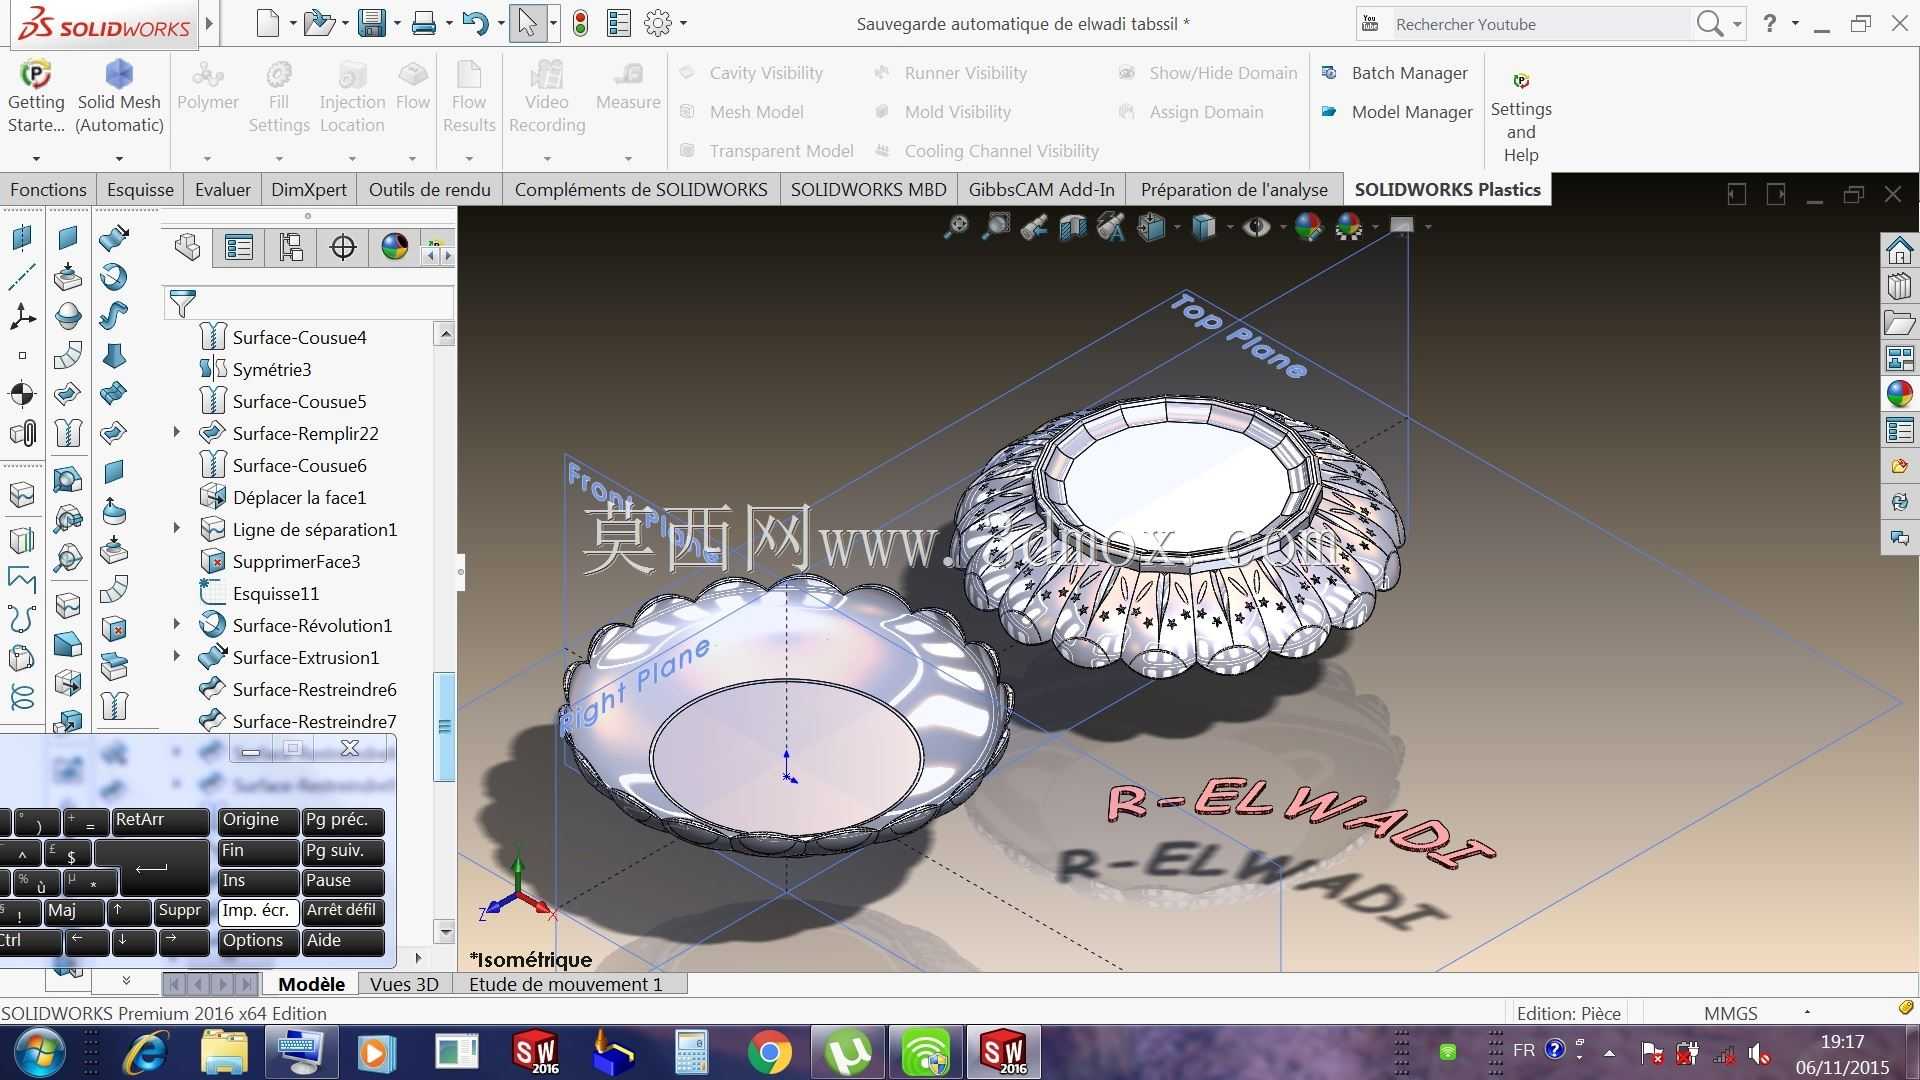Viewport: 1920px width, 1080px height.
Task: Switch to the SOLIDWORKS MBD tab
Action: [868, 189]
